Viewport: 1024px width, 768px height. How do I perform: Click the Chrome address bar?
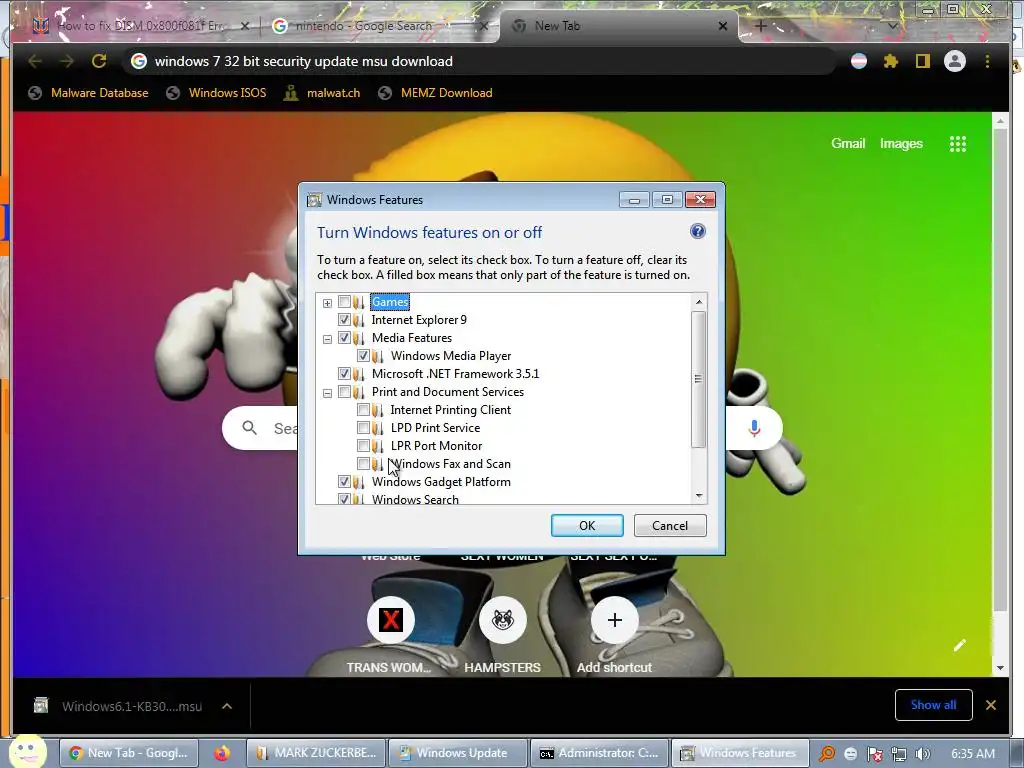[x=480, y=61]
